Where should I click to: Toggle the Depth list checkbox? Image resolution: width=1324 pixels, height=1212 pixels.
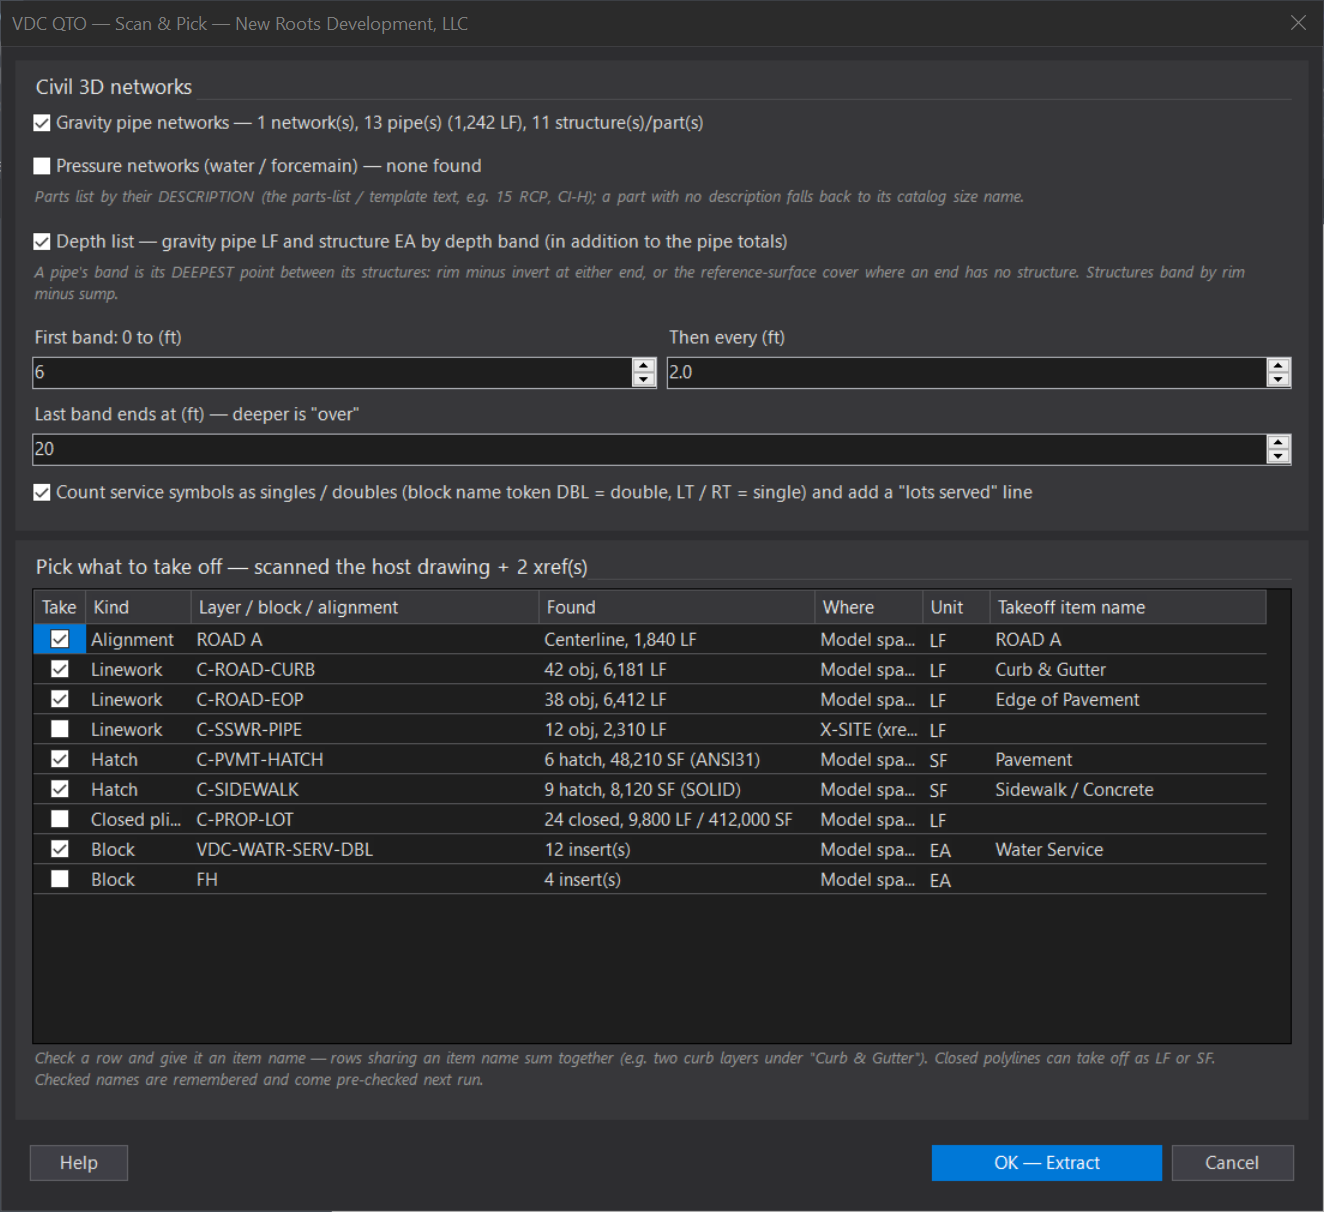tap(42, 242)
